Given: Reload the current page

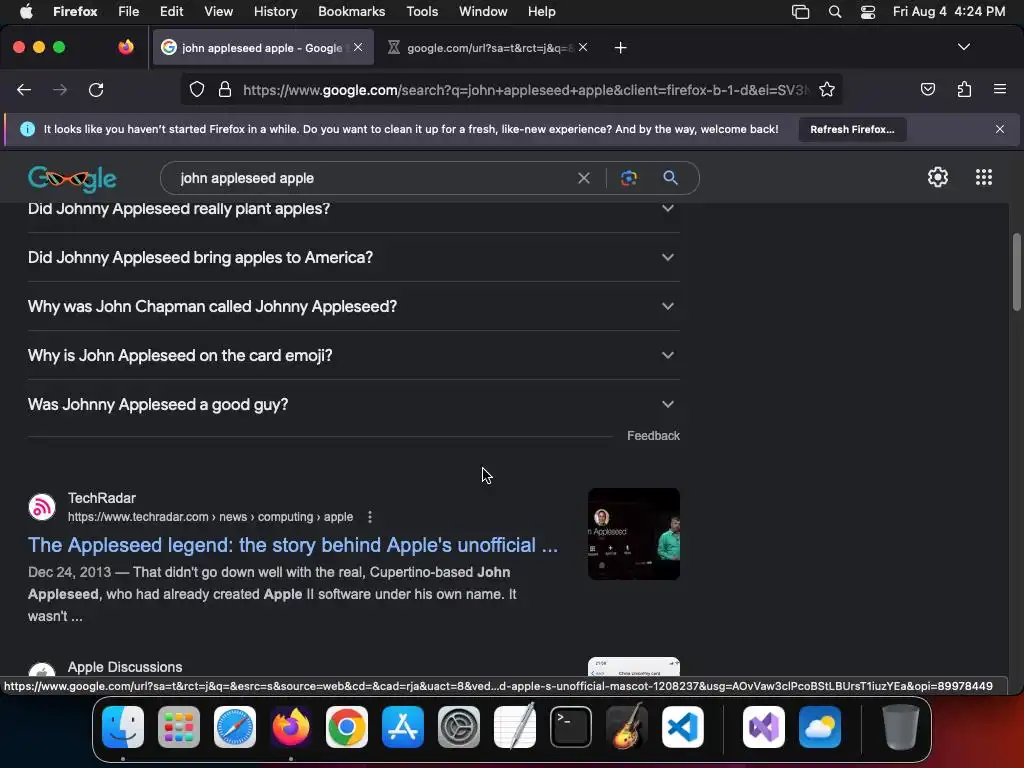Looking at the screenshot, I should 96,89.
